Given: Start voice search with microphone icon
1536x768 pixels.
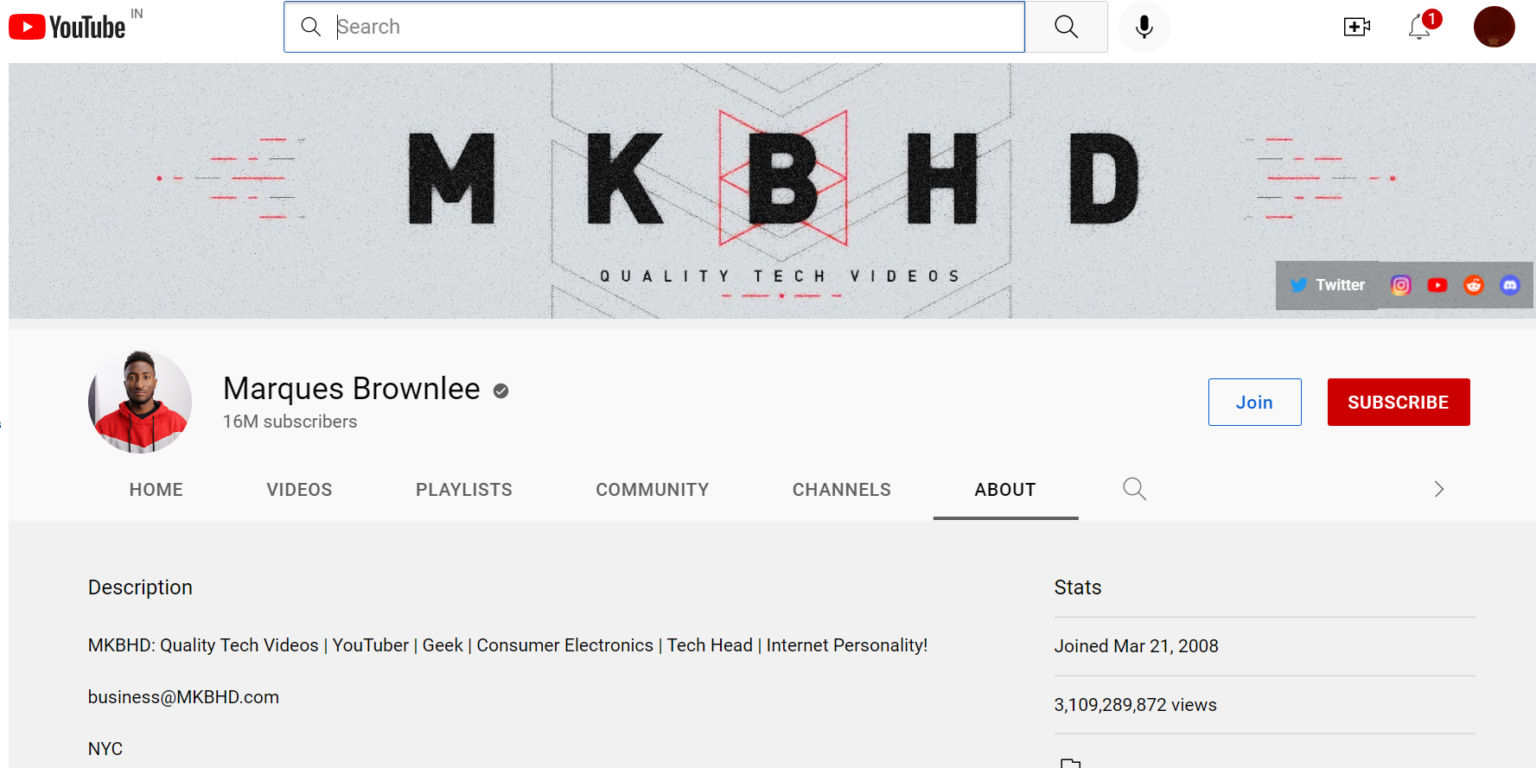Looking at the screenshot, I should pyautogui.click(x=1144, y=27).
